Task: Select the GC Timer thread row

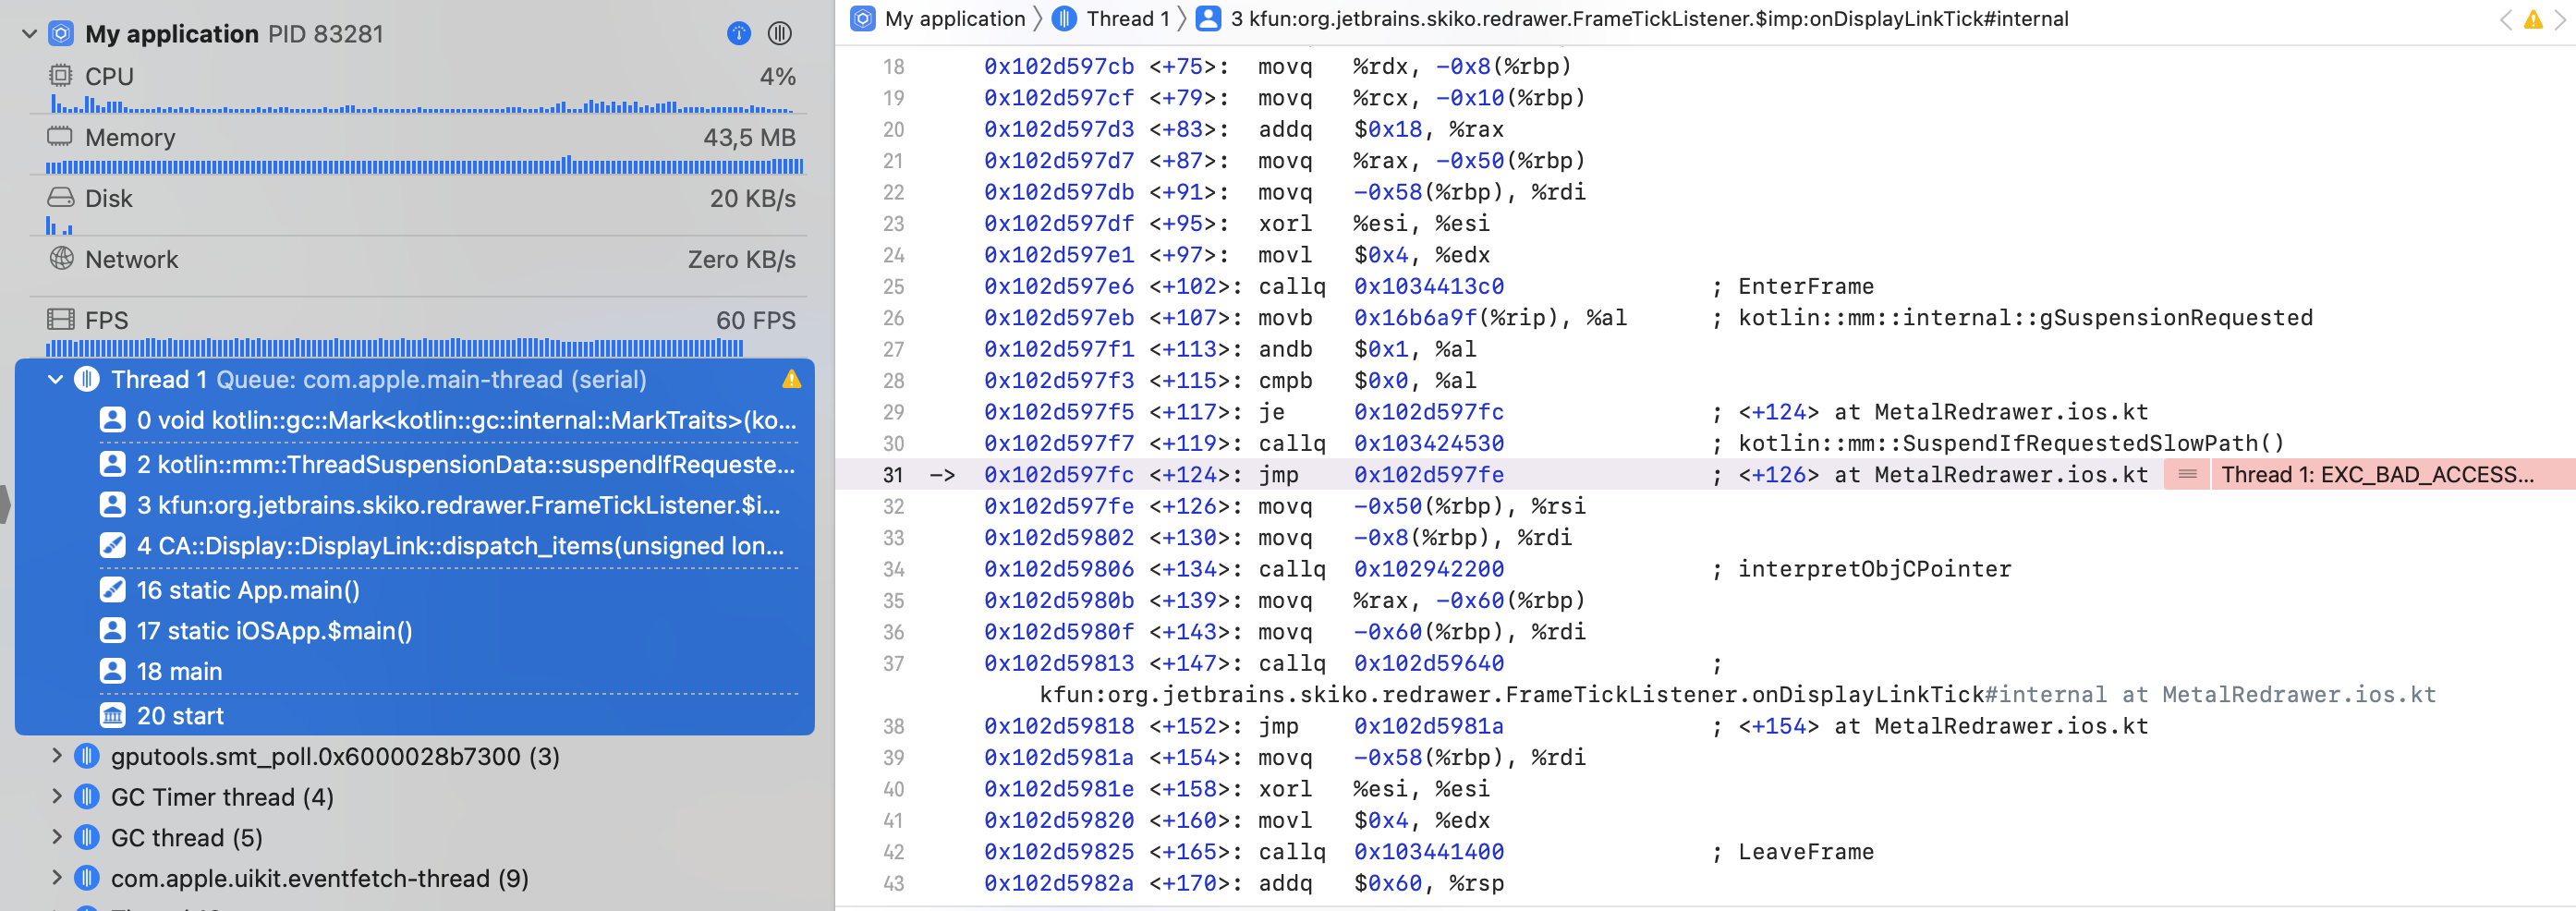Action: click(x=415, y=798)
